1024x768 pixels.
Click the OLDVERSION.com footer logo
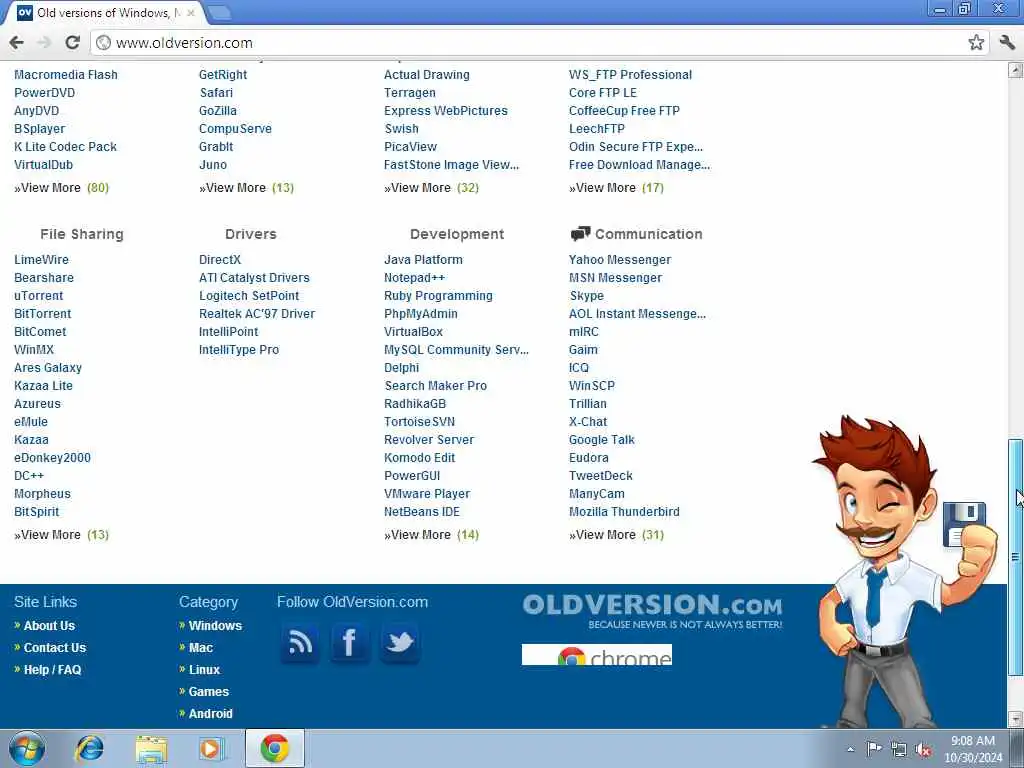652,611
